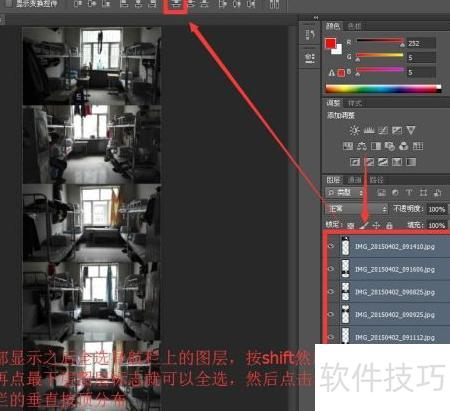Add a Channel Mixer adjustment (three circles)
Viewport: 450px width, 411px height.
(404, 146)
